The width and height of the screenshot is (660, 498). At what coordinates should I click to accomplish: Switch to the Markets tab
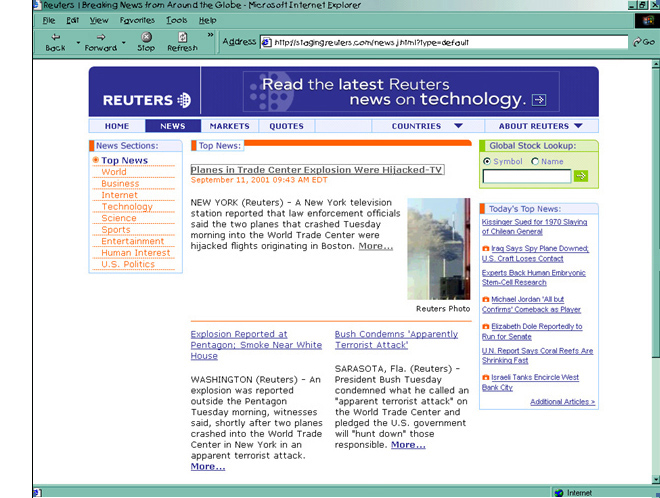[x=229, y=126]
